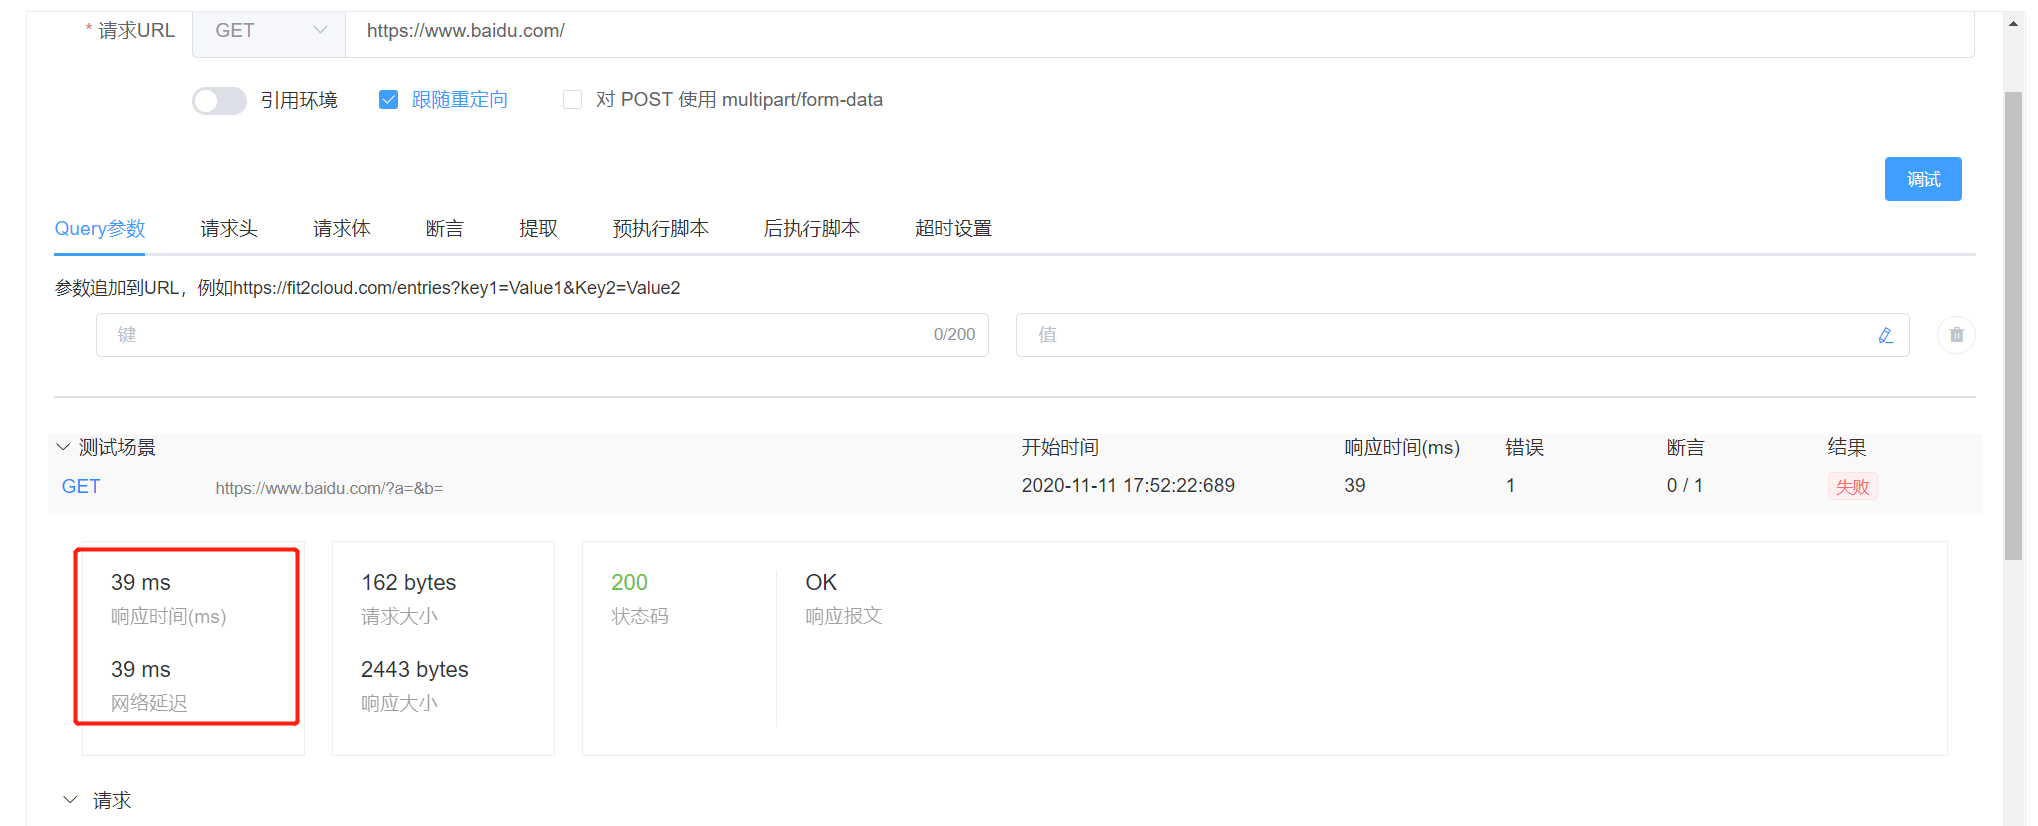
Task: Switch to Query参数 tab
Action: click(x=100, y=229)
